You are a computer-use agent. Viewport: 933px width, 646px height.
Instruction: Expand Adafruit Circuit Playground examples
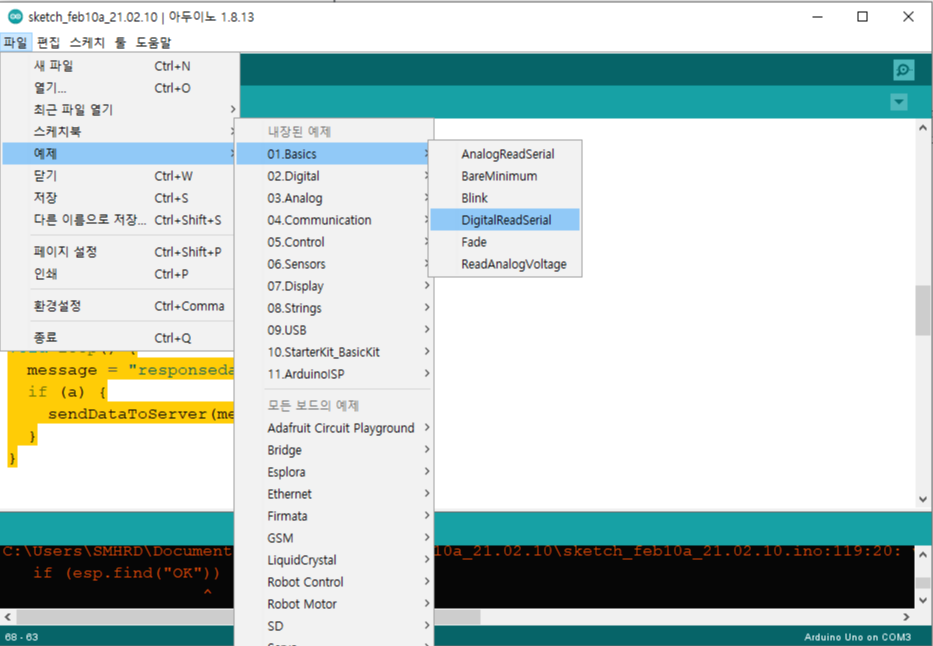tap(333, 428)
